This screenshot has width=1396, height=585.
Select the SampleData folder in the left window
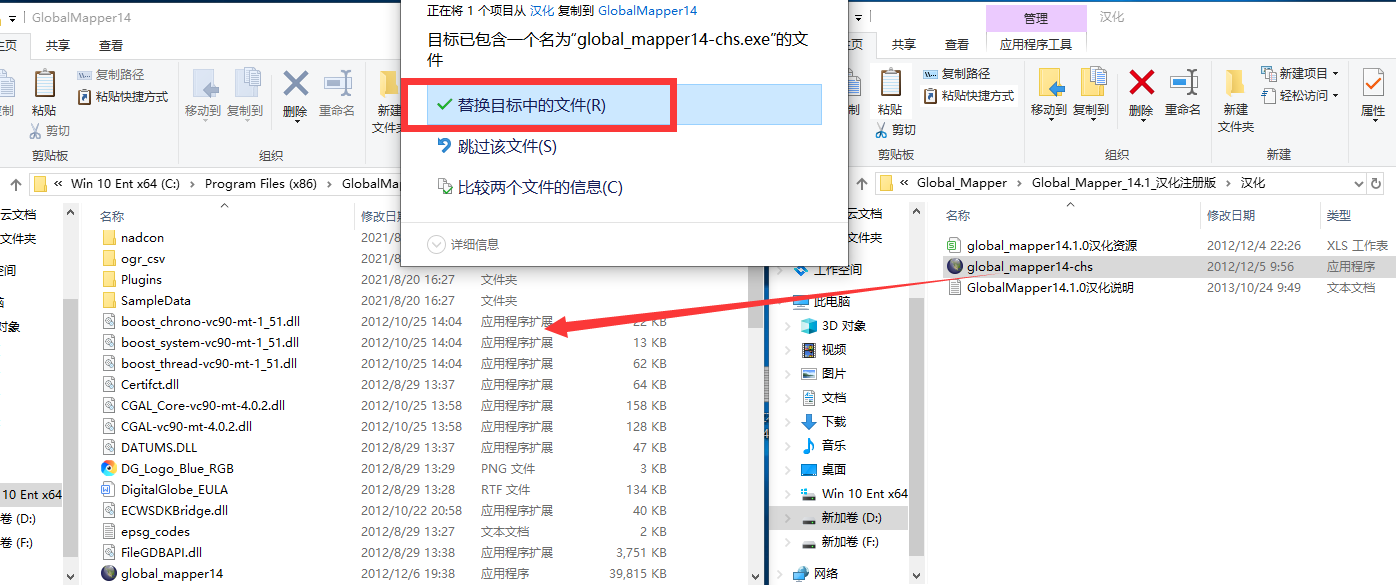coord(156,301)
